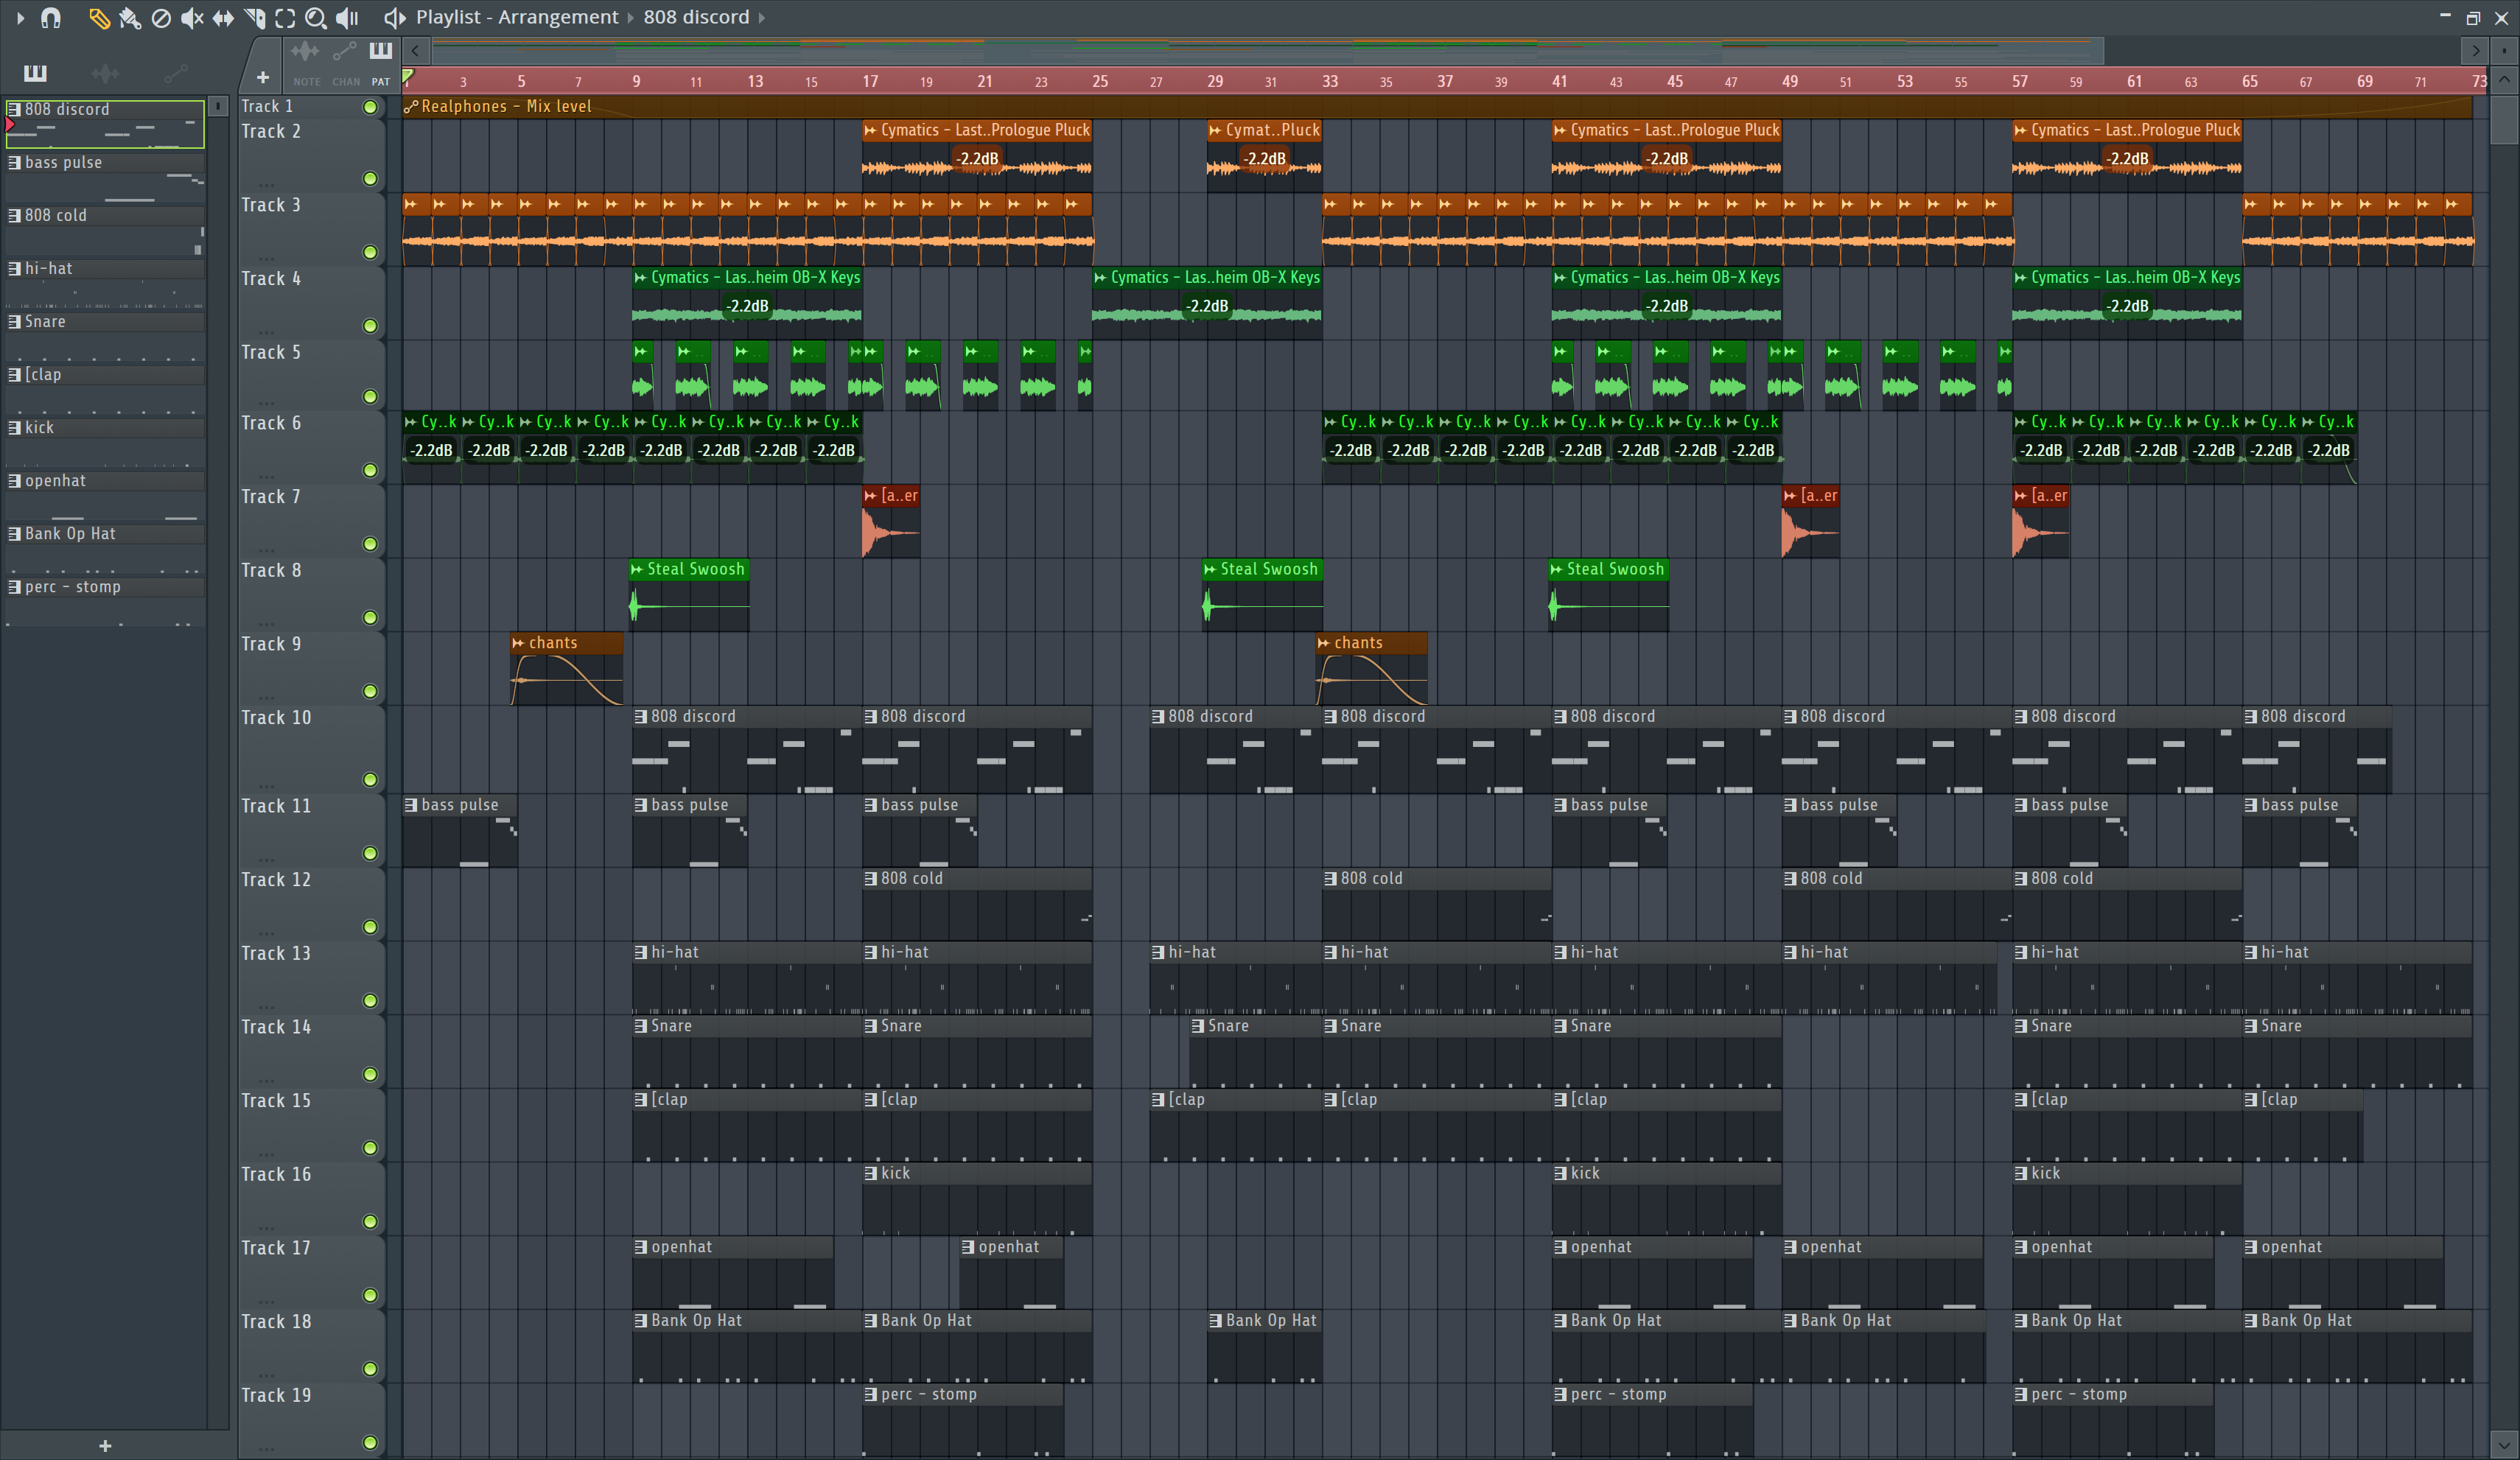
Task: Toggle Track 16 mute LED
Action: pos(370,1221)
